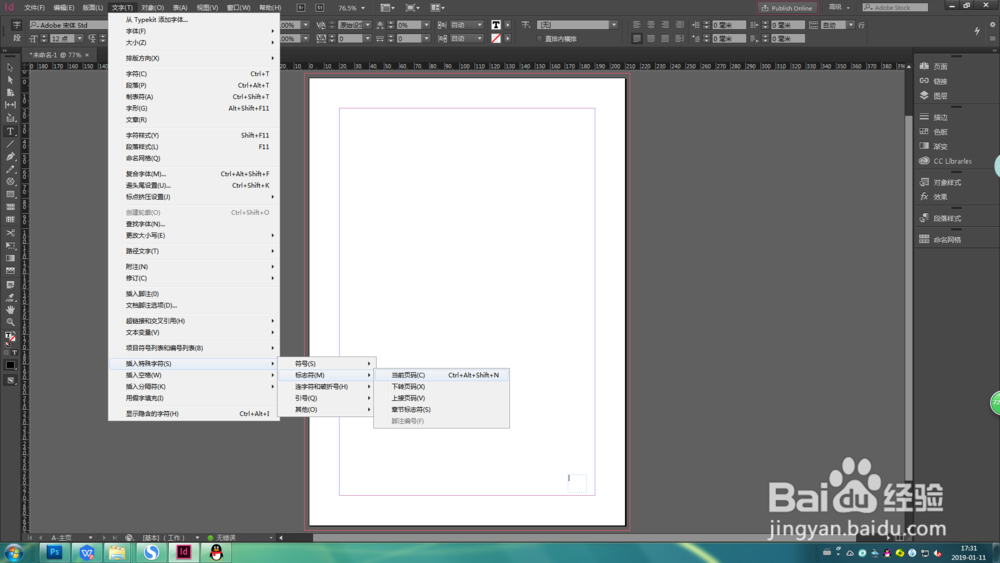Click the text color T swatch
Screen dimensions: 1000x563
pos(496,25)
